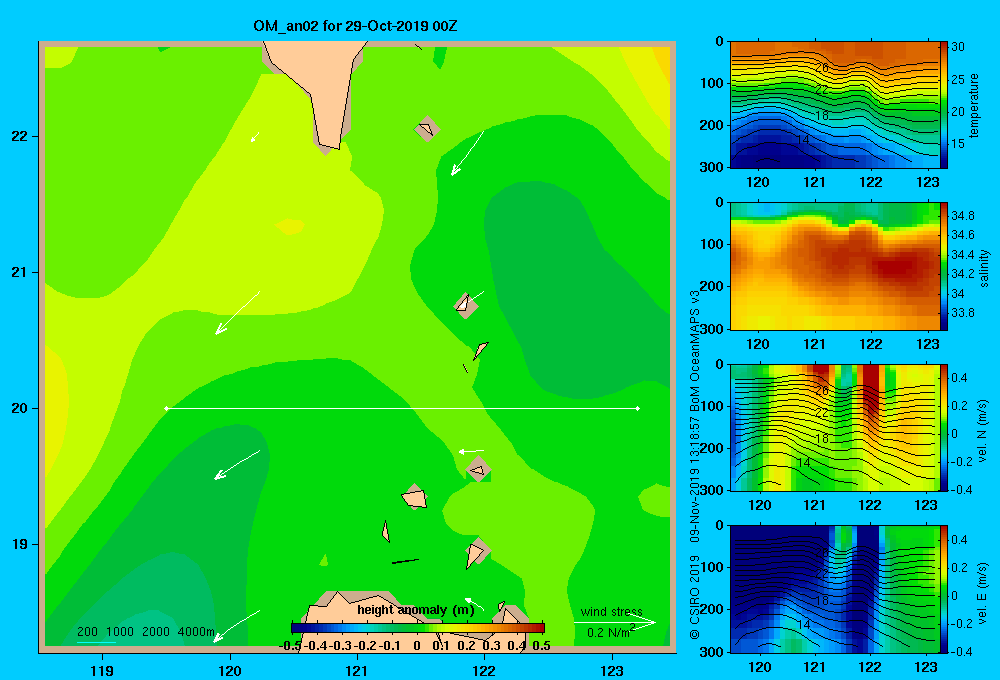Click latitude label '22' on map axis

point(20,137)
